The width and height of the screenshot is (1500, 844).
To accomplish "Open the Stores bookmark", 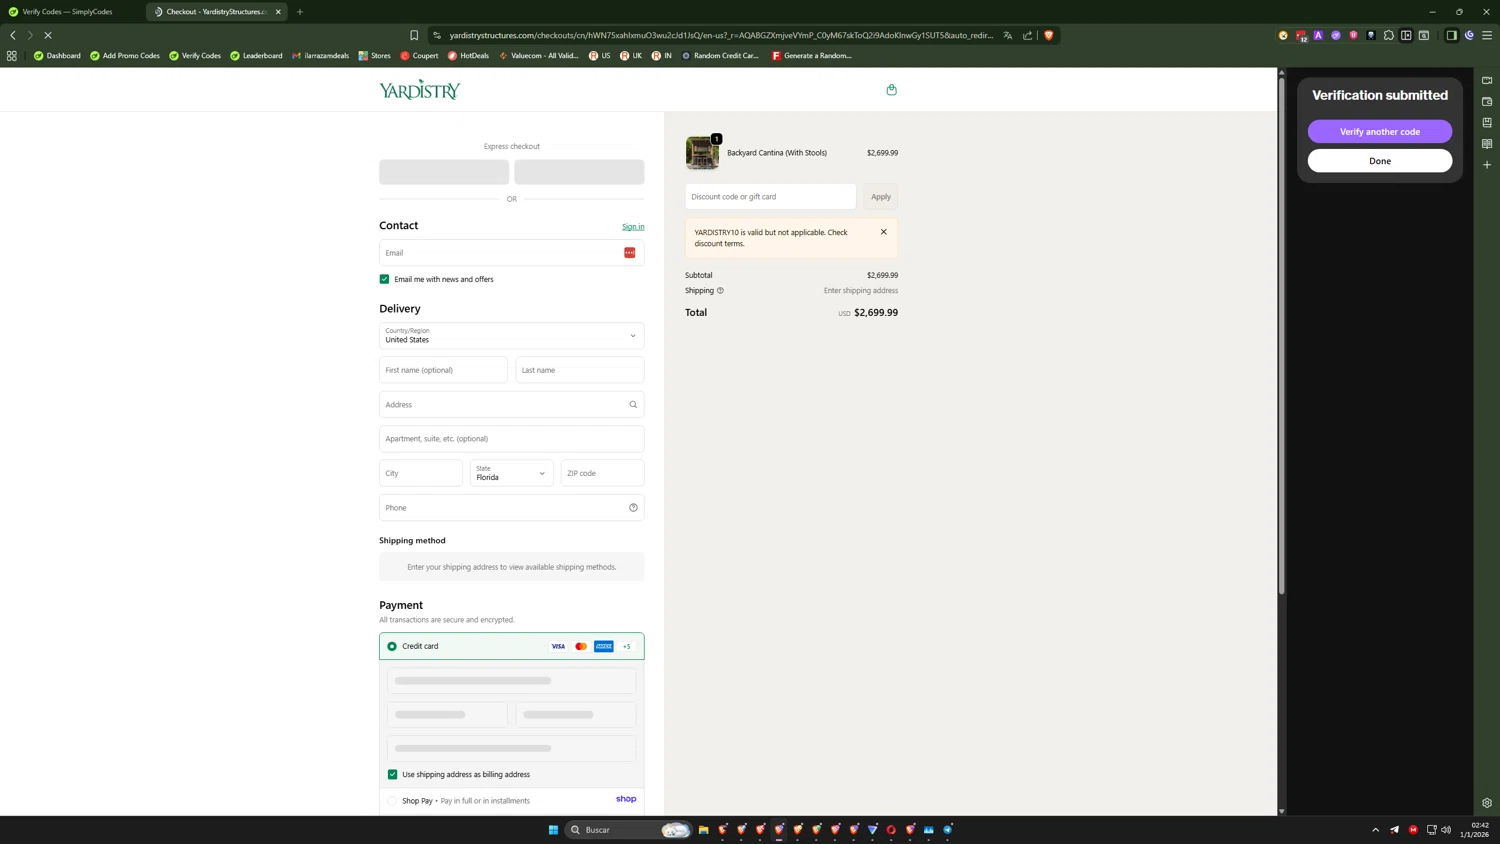I will [x=374, y=56].
